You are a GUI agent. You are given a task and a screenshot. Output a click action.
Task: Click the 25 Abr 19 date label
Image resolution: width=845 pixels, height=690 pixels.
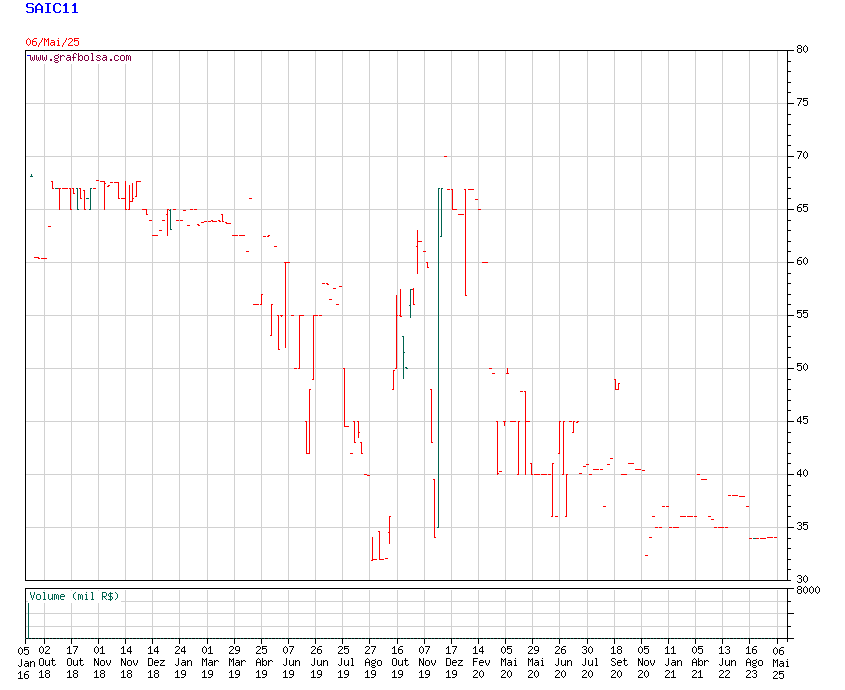click(x=262, y=663)
